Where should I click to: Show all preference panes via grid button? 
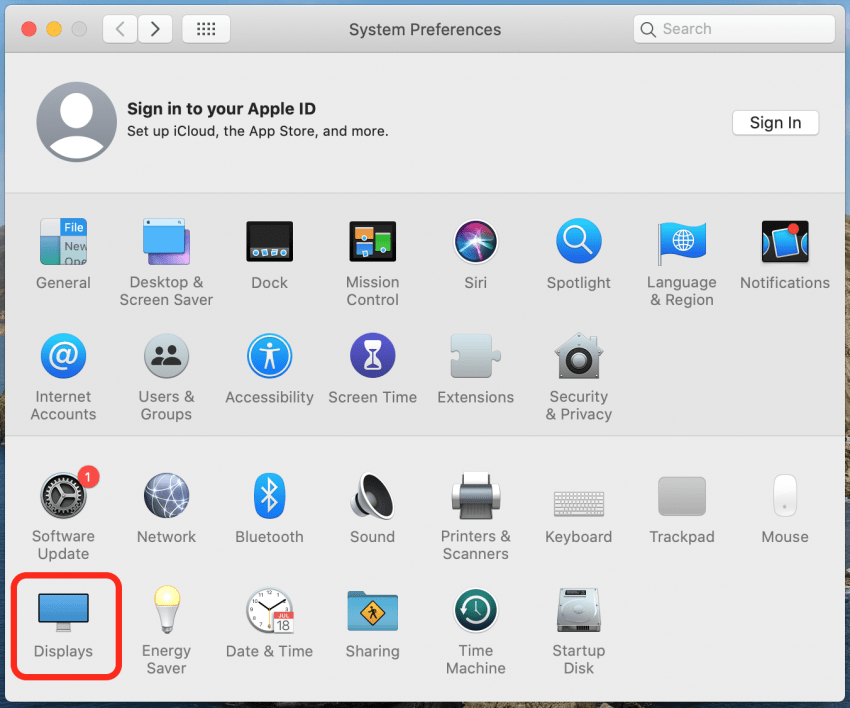206,28
